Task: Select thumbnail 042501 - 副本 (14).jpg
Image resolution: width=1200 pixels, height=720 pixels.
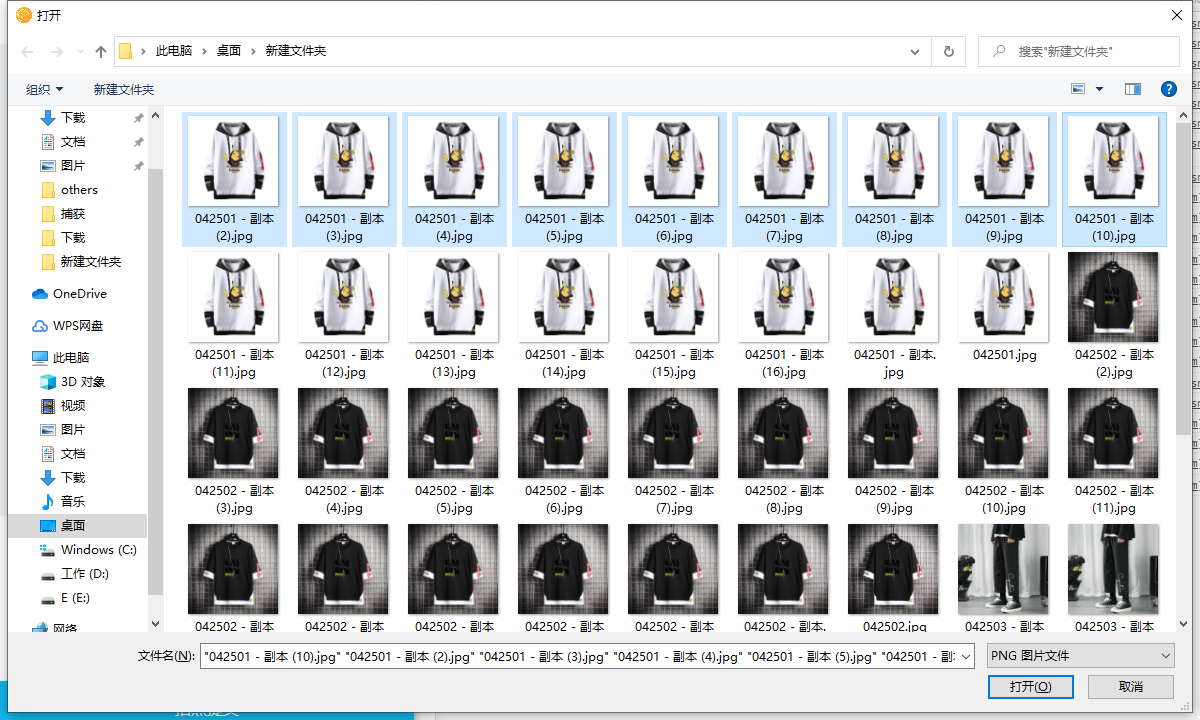Action: click(x=565, y=297)
